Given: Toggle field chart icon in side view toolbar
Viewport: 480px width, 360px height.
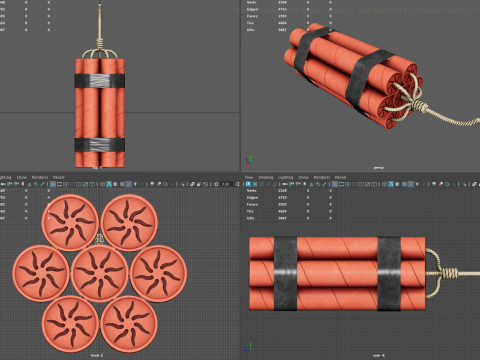Looking at the screenshot, I should click(361, 184).
